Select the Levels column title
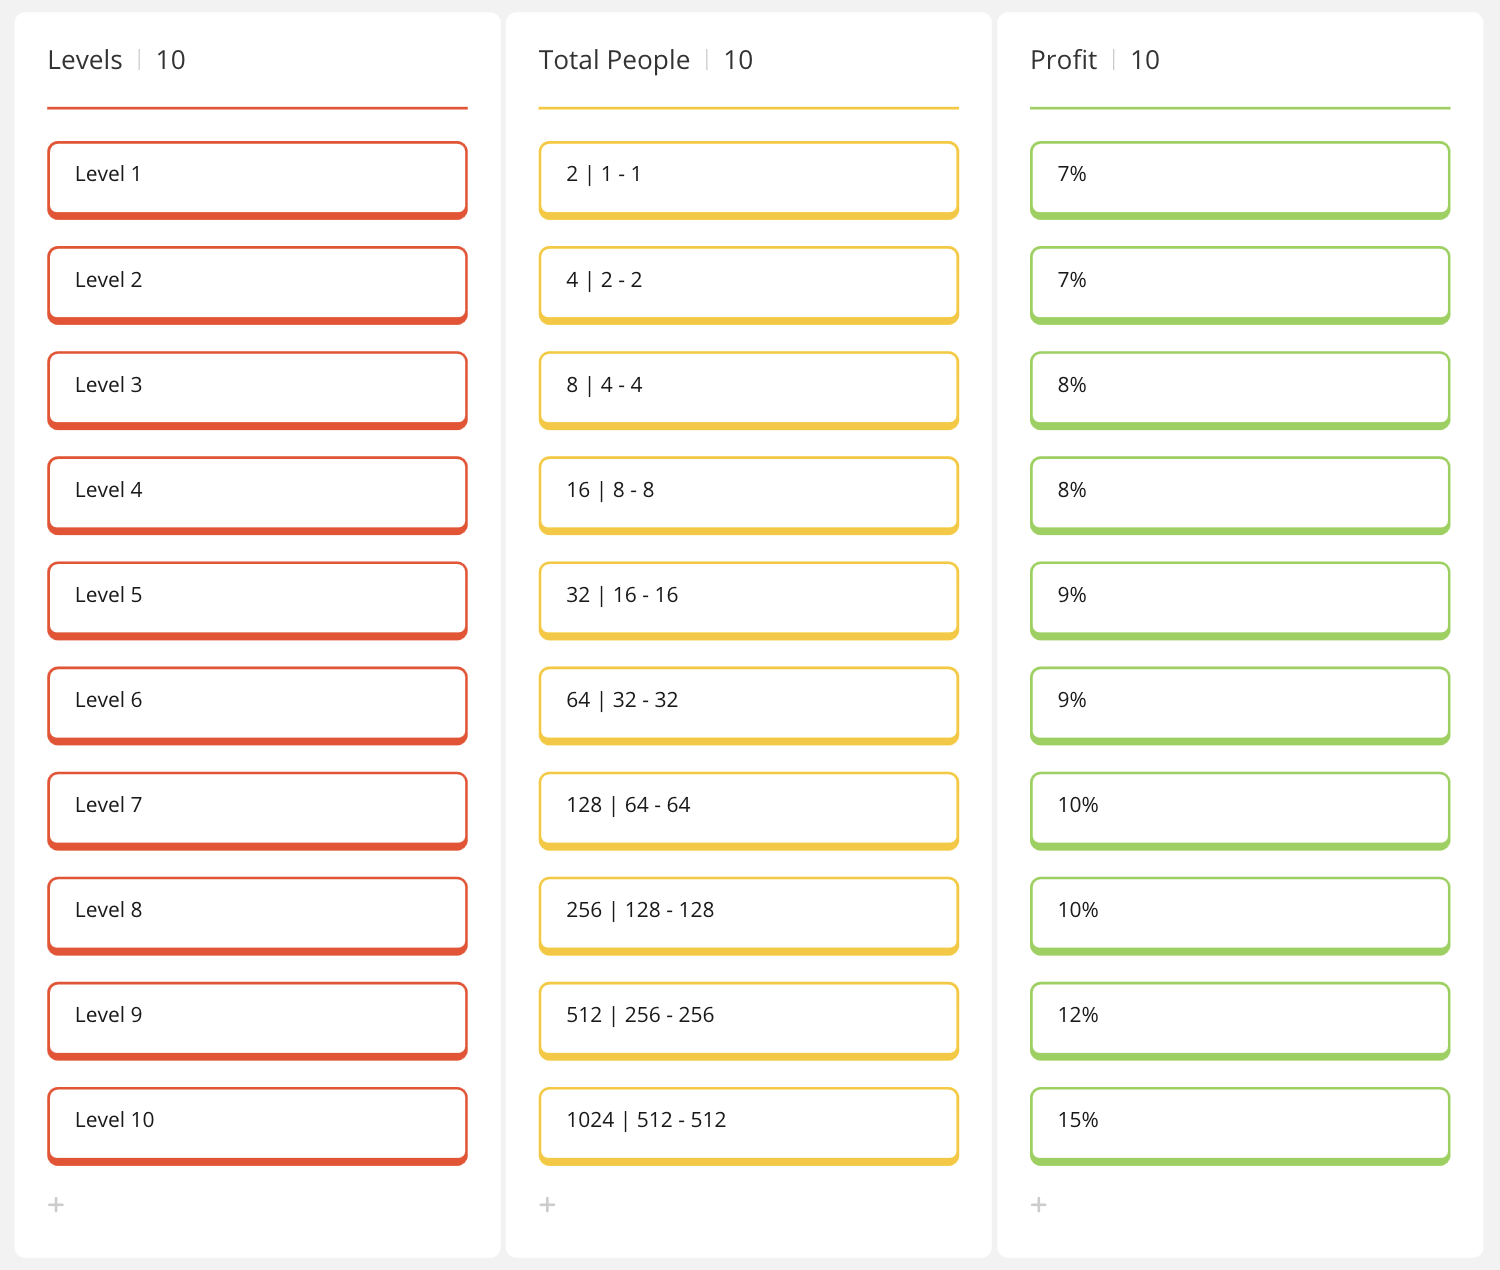This screenshot has width=1500, height=1270. [85, 60]
